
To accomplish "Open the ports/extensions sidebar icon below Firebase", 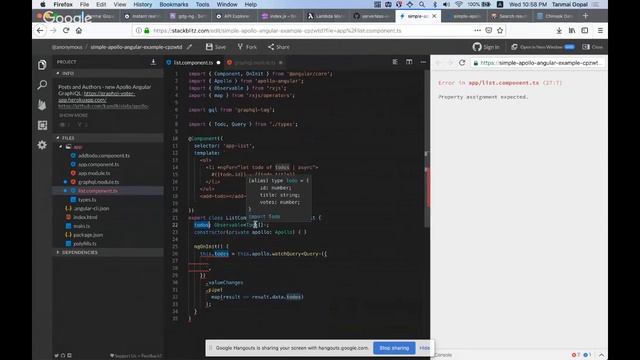I will point(42,125).
